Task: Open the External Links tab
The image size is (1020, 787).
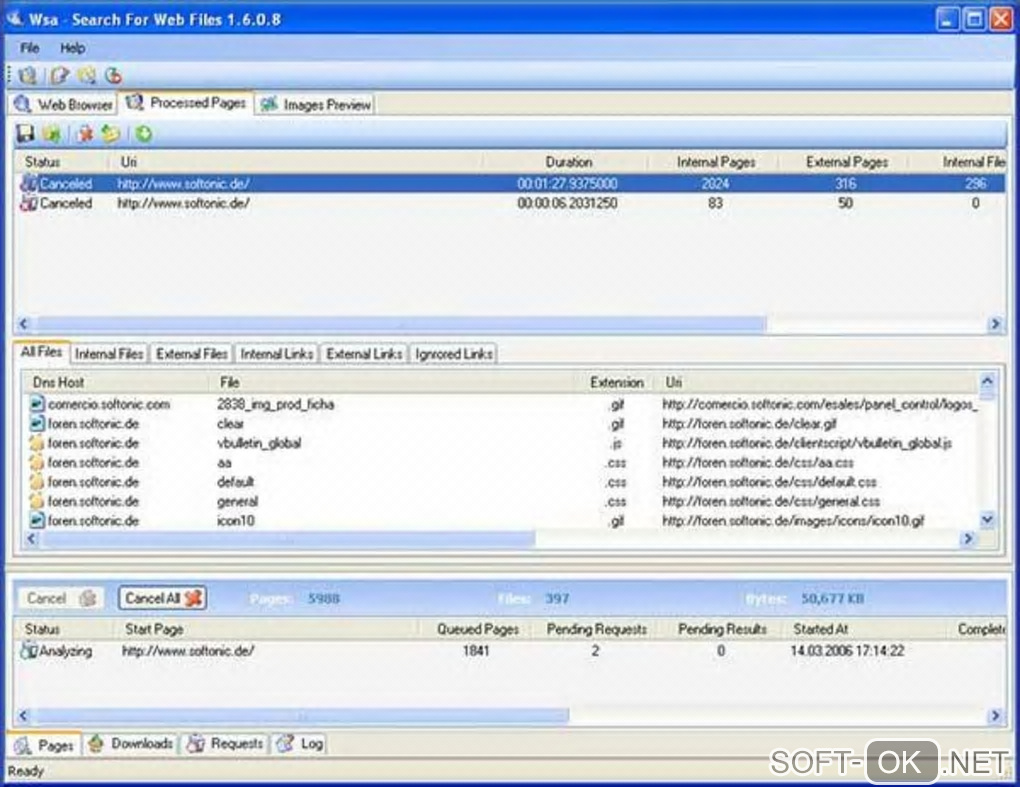Action: [x=364, y=354]
